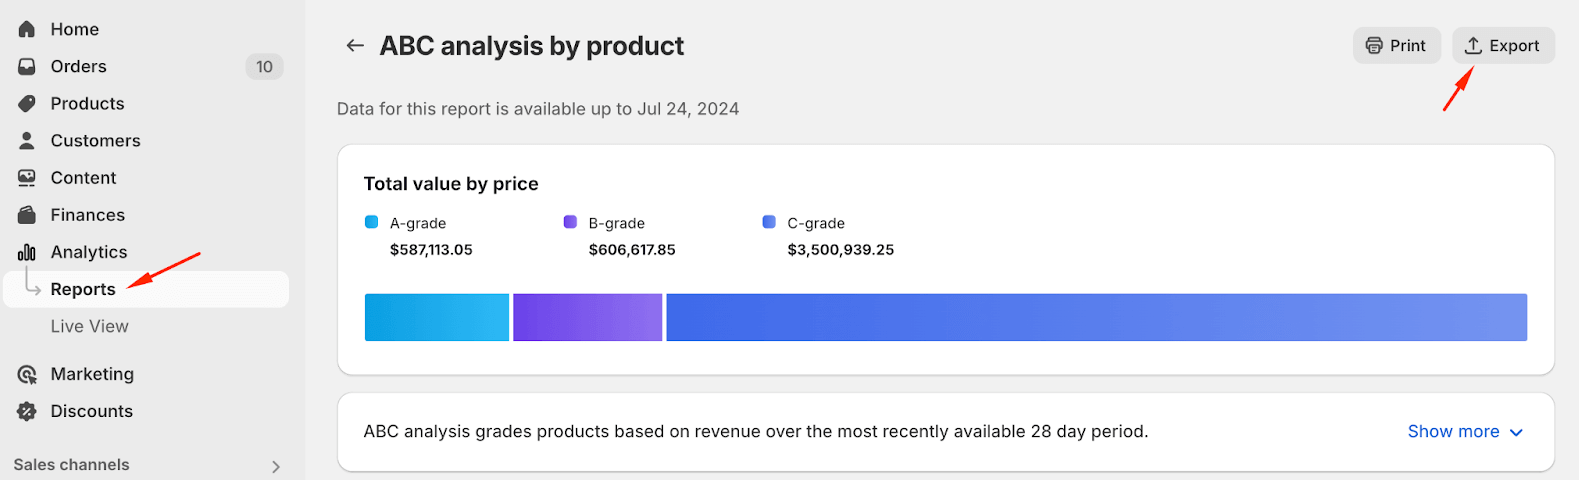Screen dimensions: 1579x480
Task: Click the Discounts badge icon
Action: pos(27,411)
